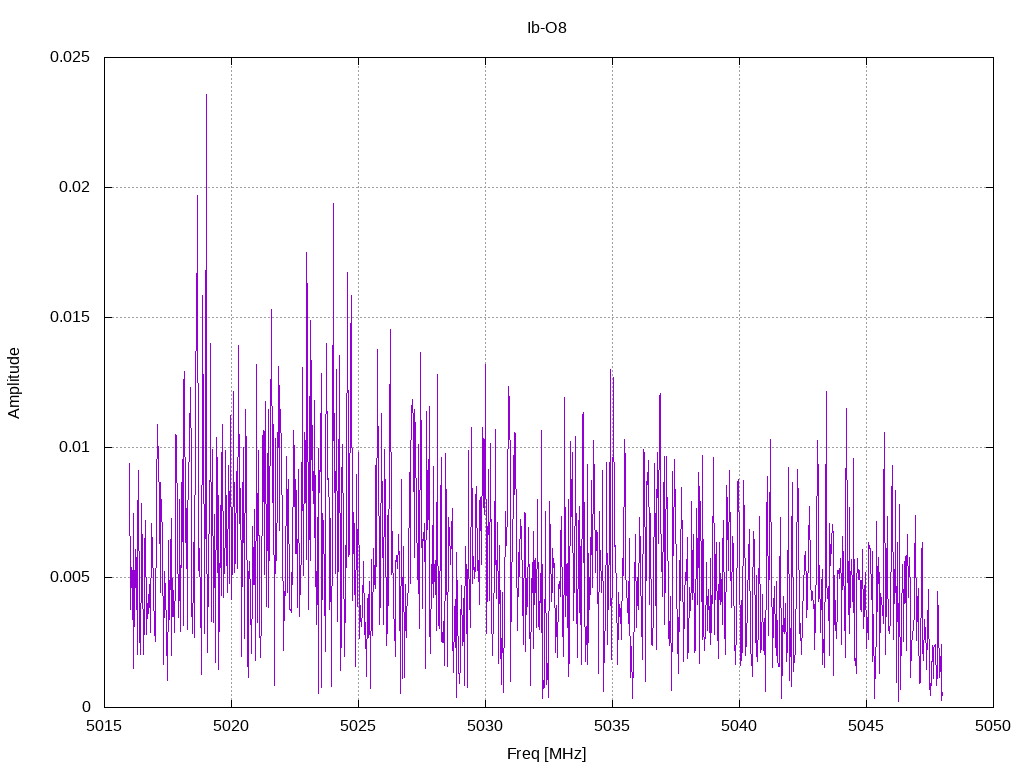Screen dimensions: 1024x768
Task: Click the 5050 x-axis tick label
Action: point(993,726)
